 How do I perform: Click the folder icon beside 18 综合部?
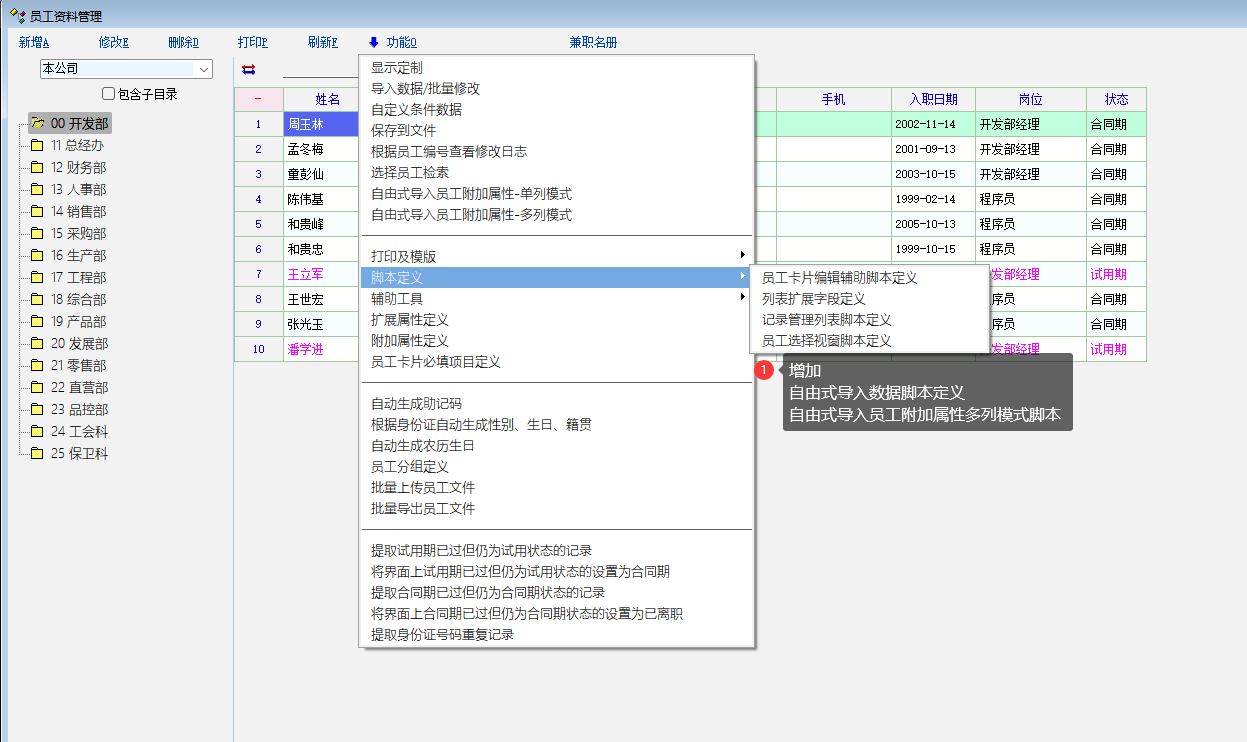[x=38, y=299]
